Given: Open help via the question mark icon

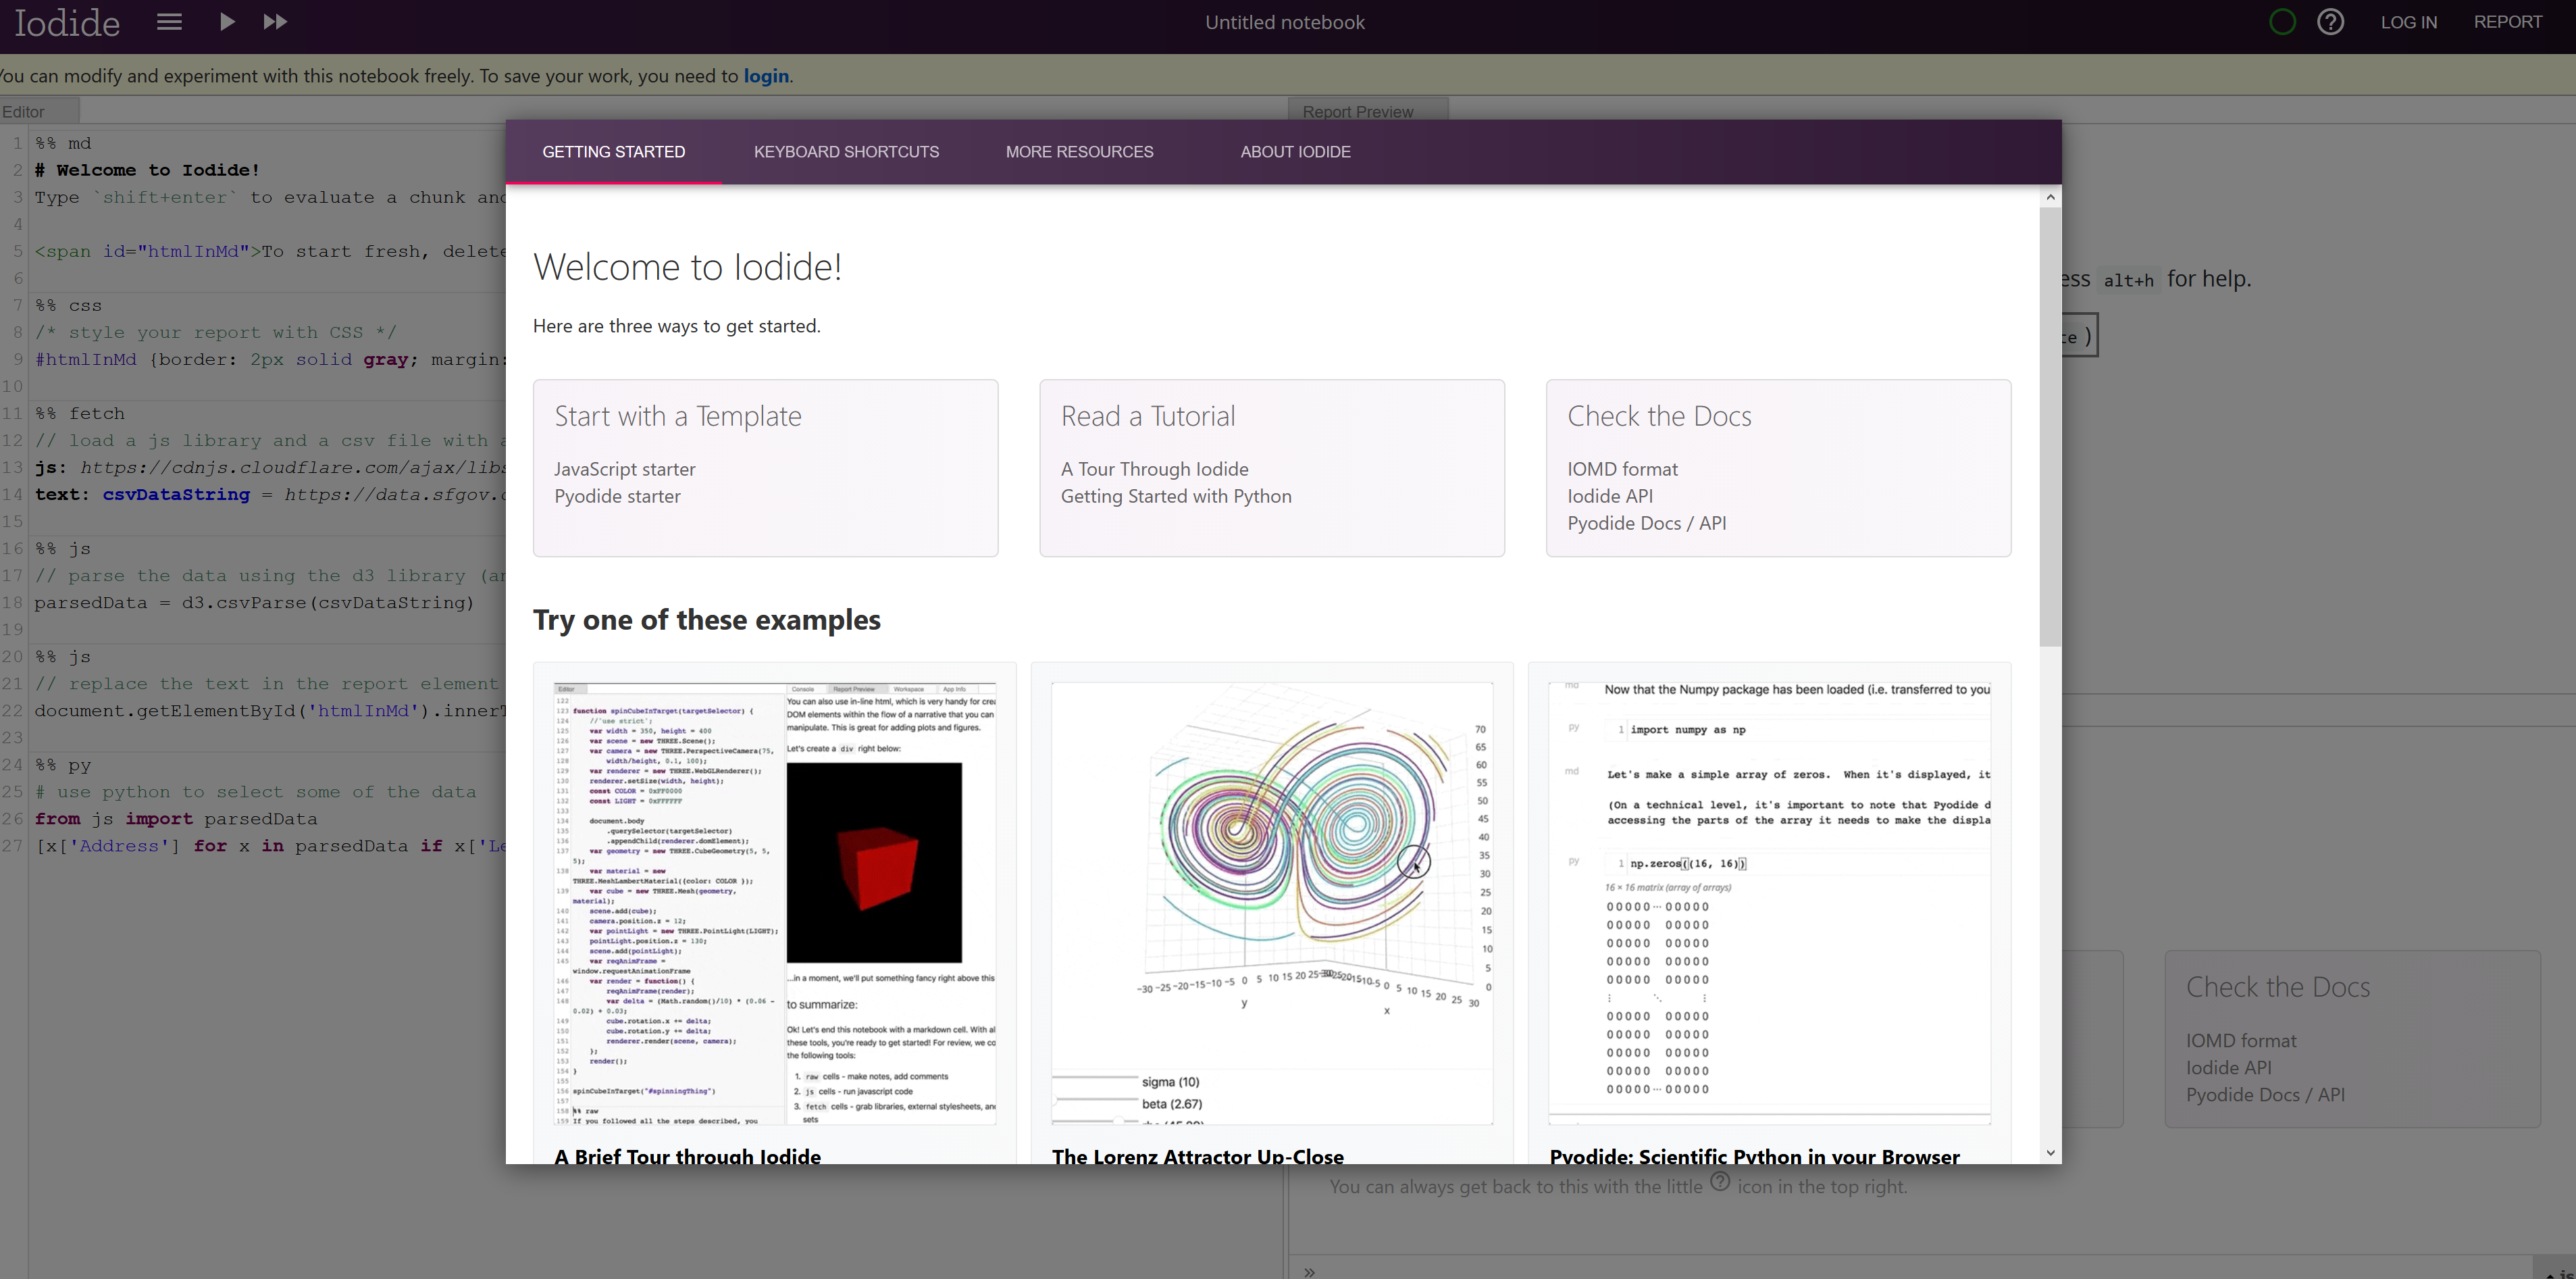Looking at the screenshot, I should (x=2330, y=22).
